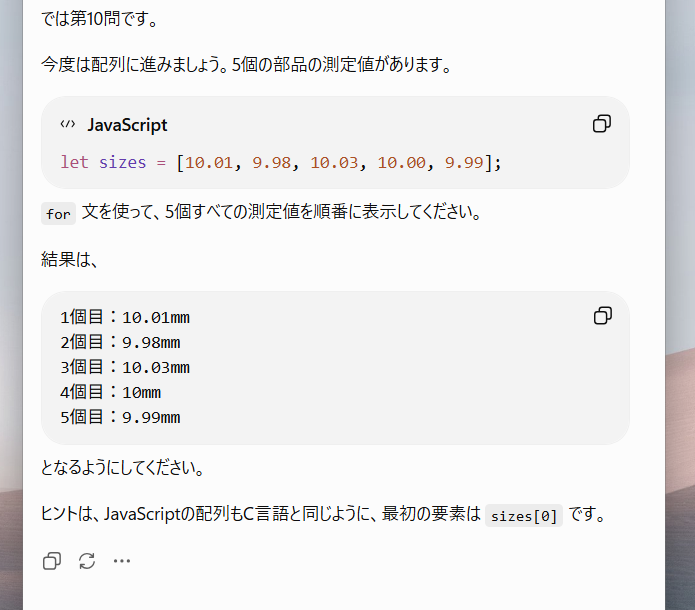
Task: Regenerate the response
Action: [x=87, y=561]
